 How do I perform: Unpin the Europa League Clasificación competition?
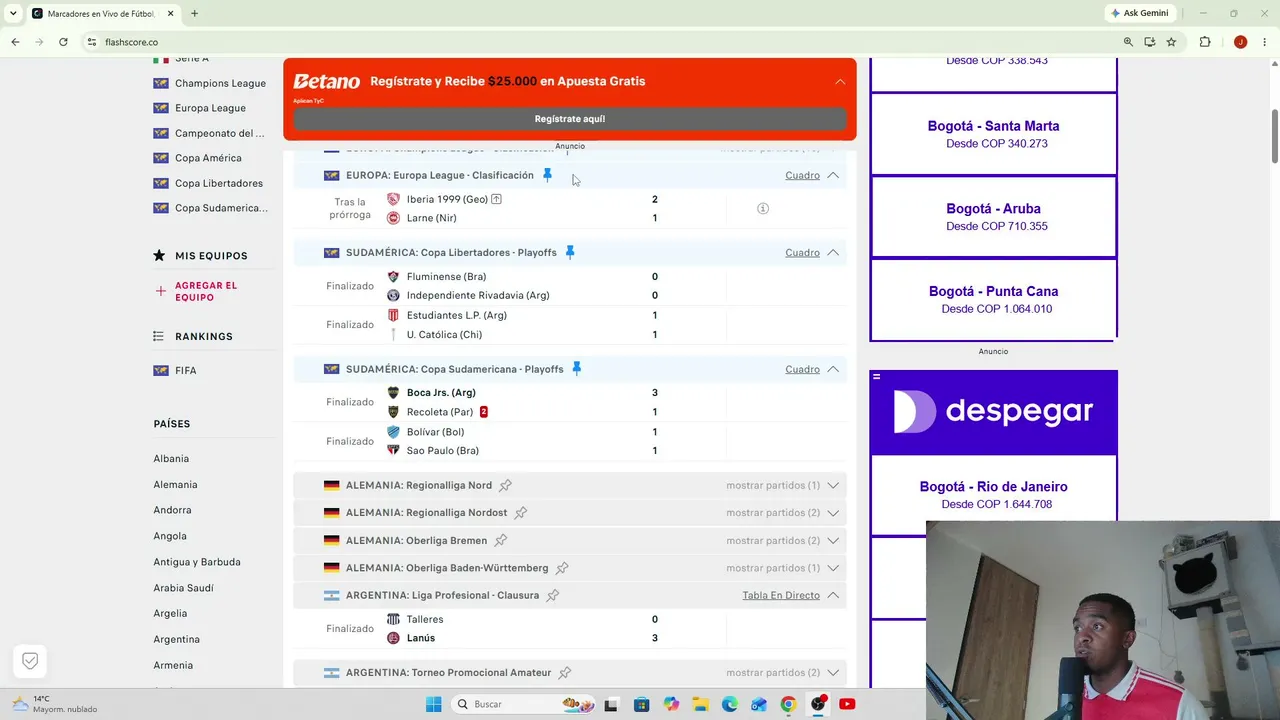point(547,175)
